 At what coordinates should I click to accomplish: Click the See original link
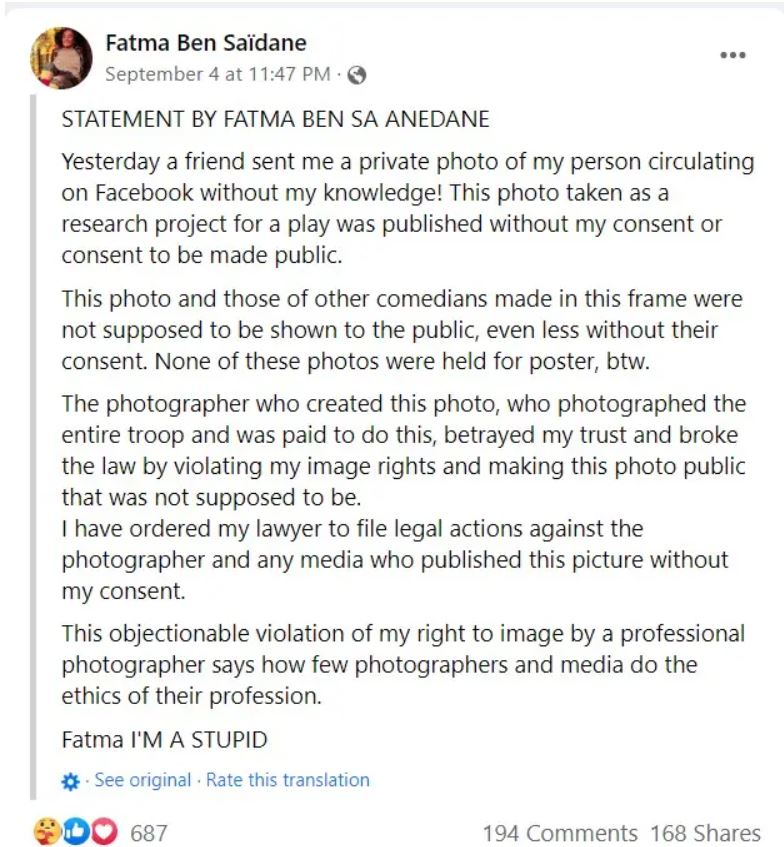[142, 780]
